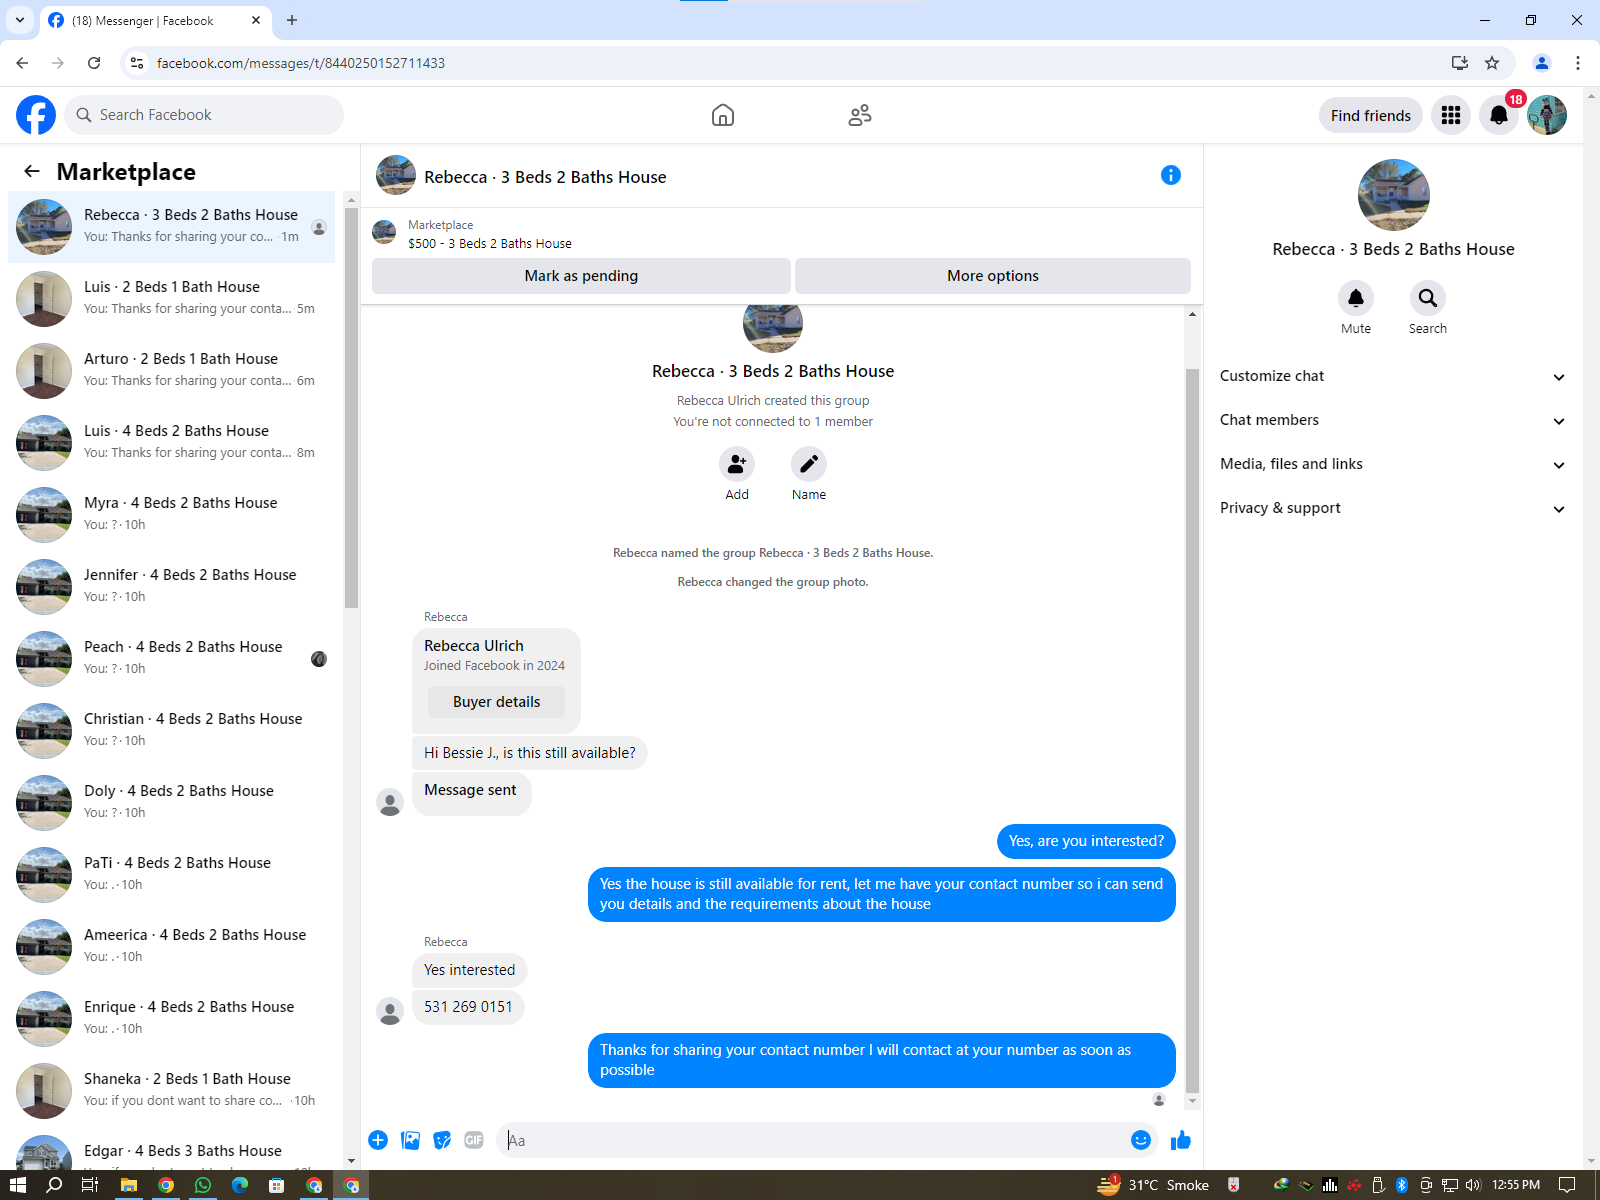Send a thumbs-up like
The height and width of the screenshot is (1200, 1600).
(x=1181, y=1140)
